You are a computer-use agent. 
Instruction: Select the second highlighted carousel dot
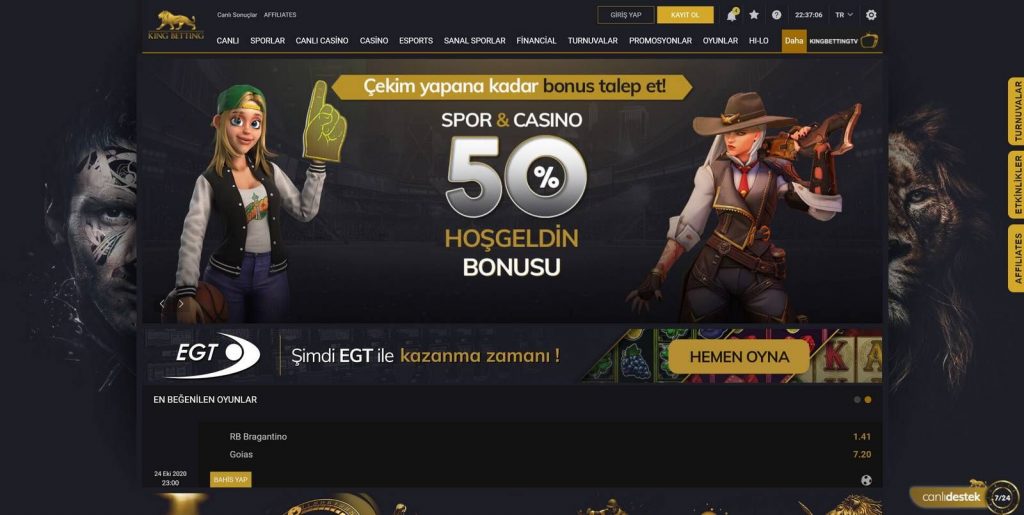coord(868,399)
